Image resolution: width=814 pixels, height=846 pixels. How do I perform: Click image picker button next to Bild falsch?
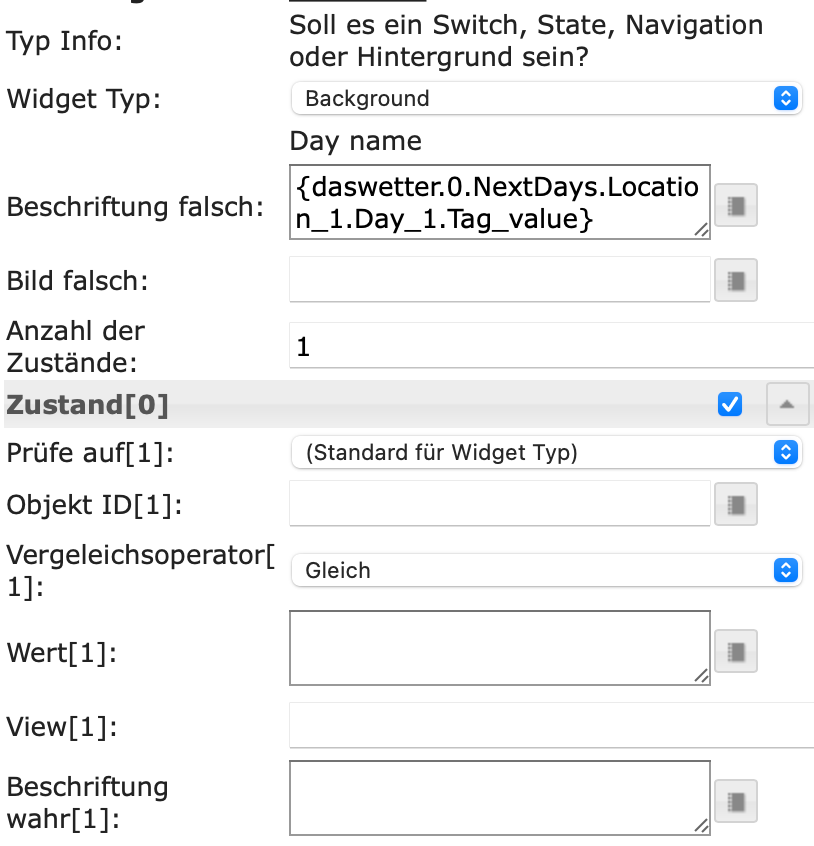(735, 280)
